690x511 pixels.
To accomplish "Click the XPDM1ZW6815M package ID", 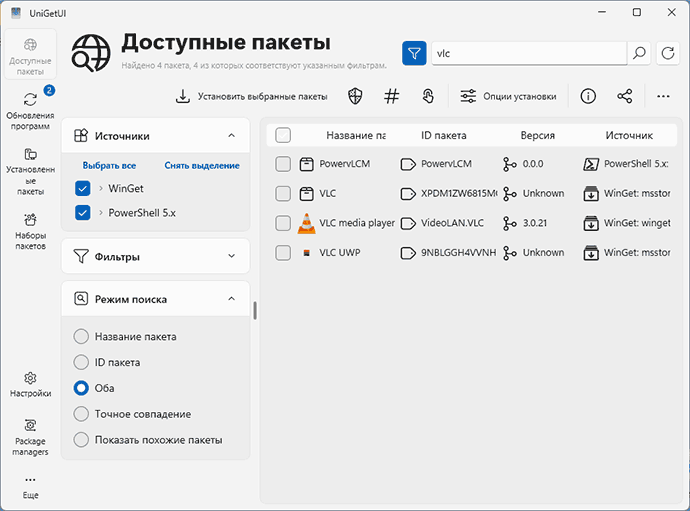I will point(459,194).
